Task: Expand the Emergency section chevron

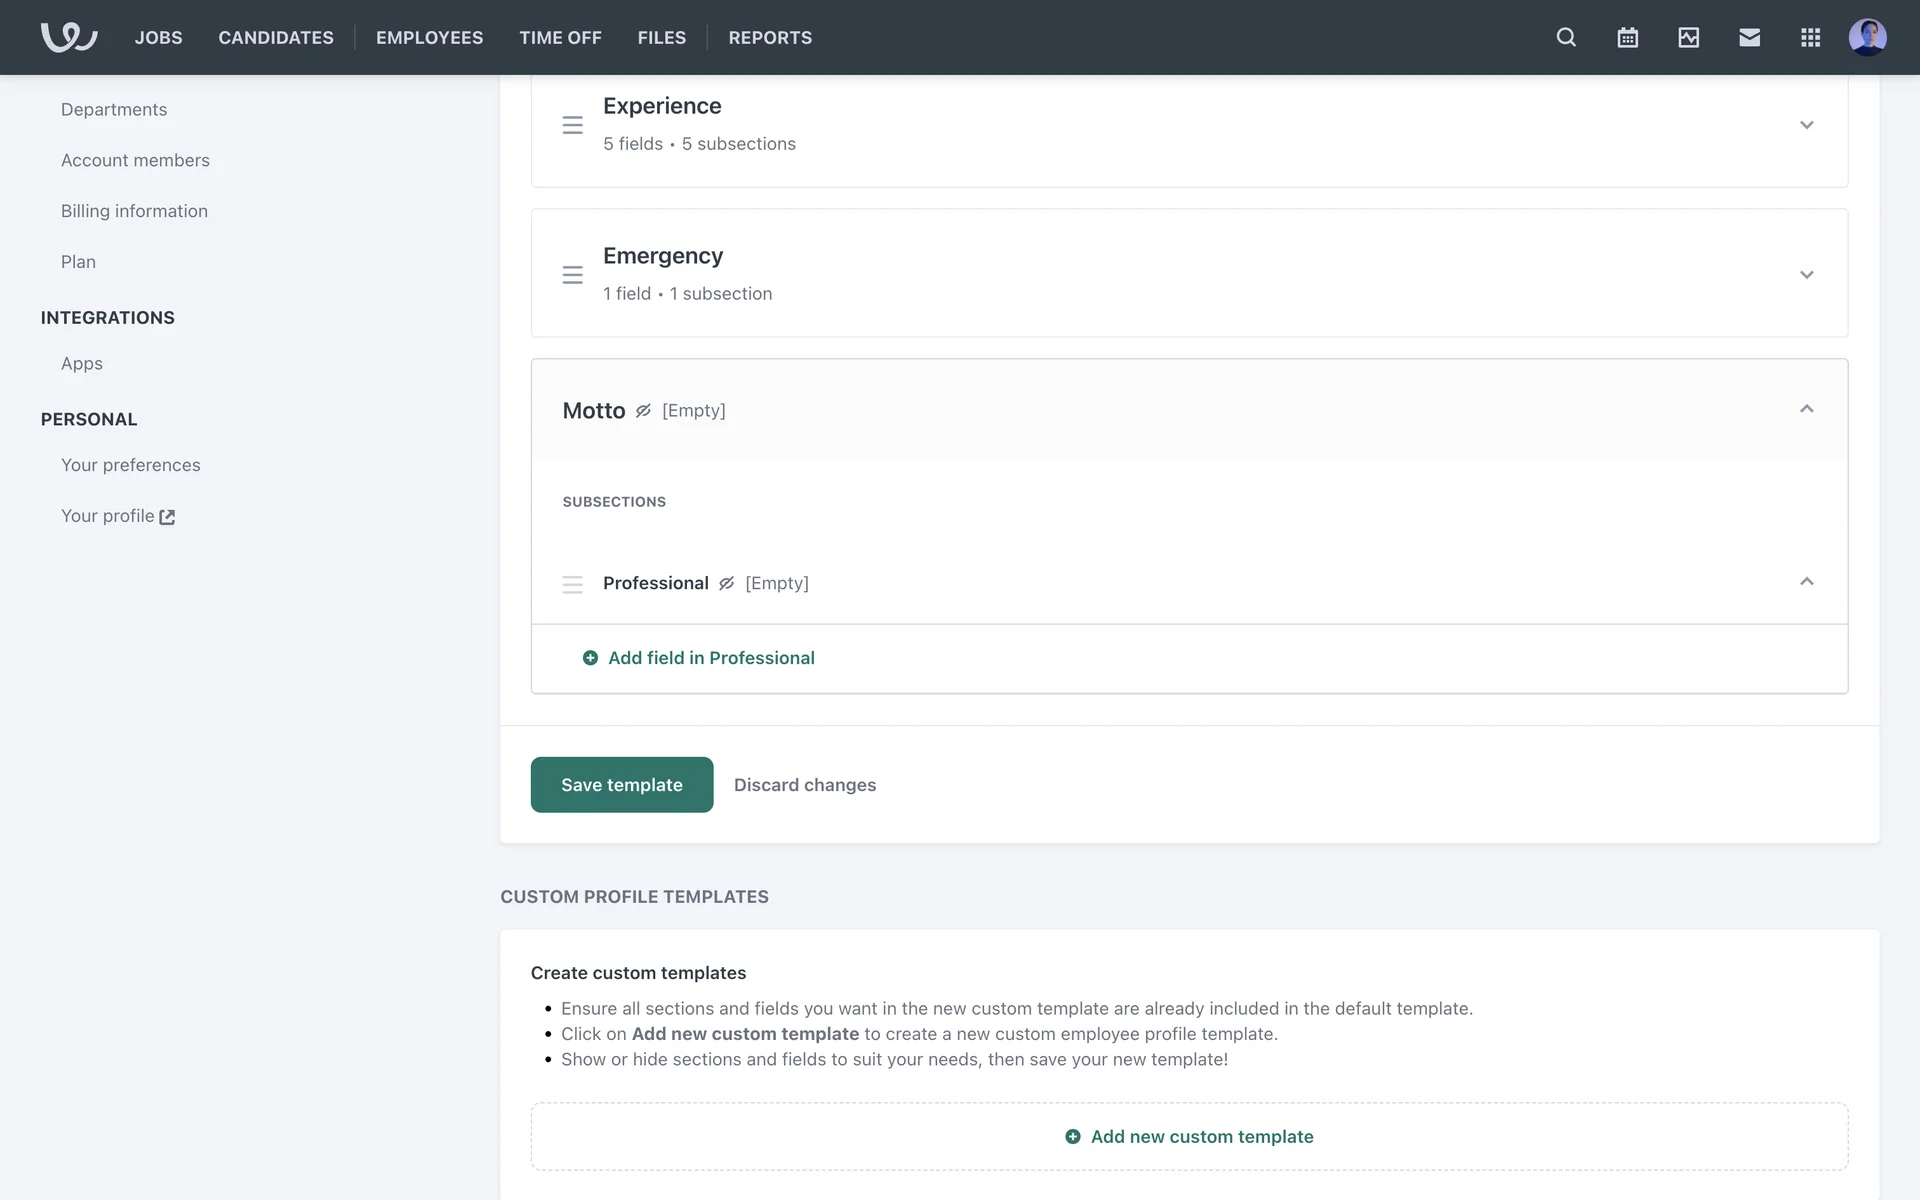Action: 1806,275
